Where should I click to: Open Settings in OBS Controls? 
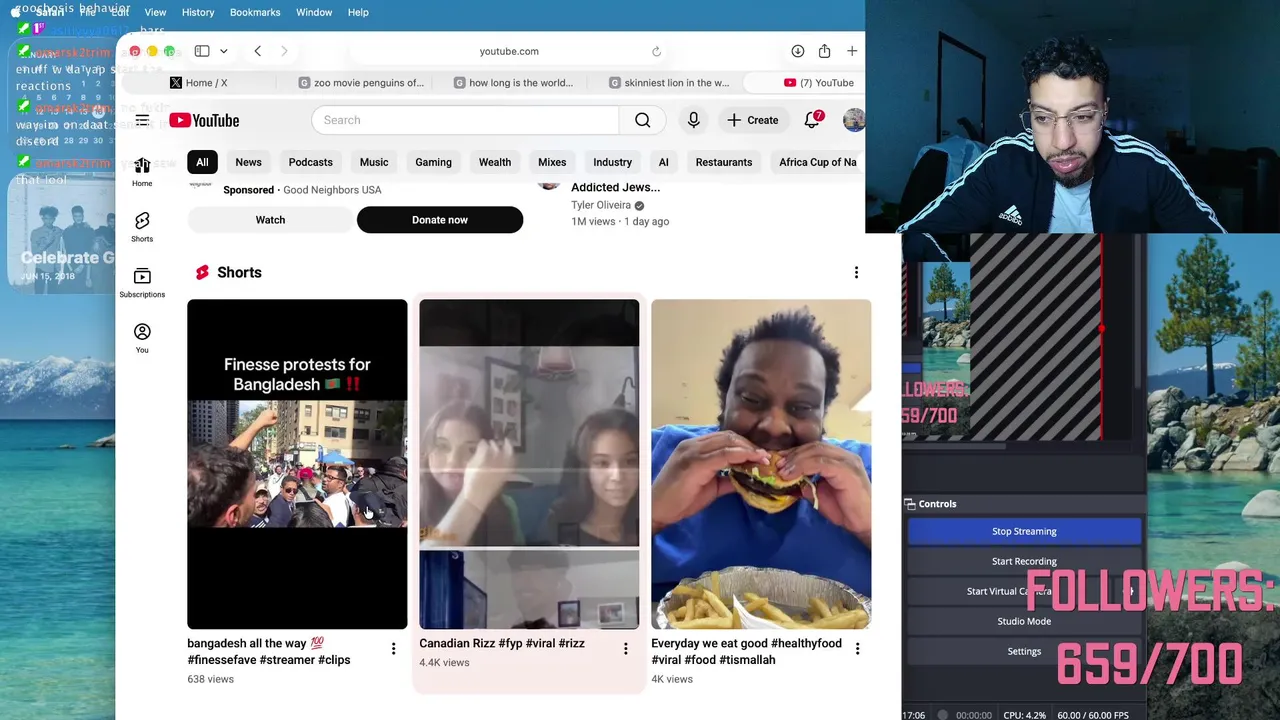pos(1024,651)
